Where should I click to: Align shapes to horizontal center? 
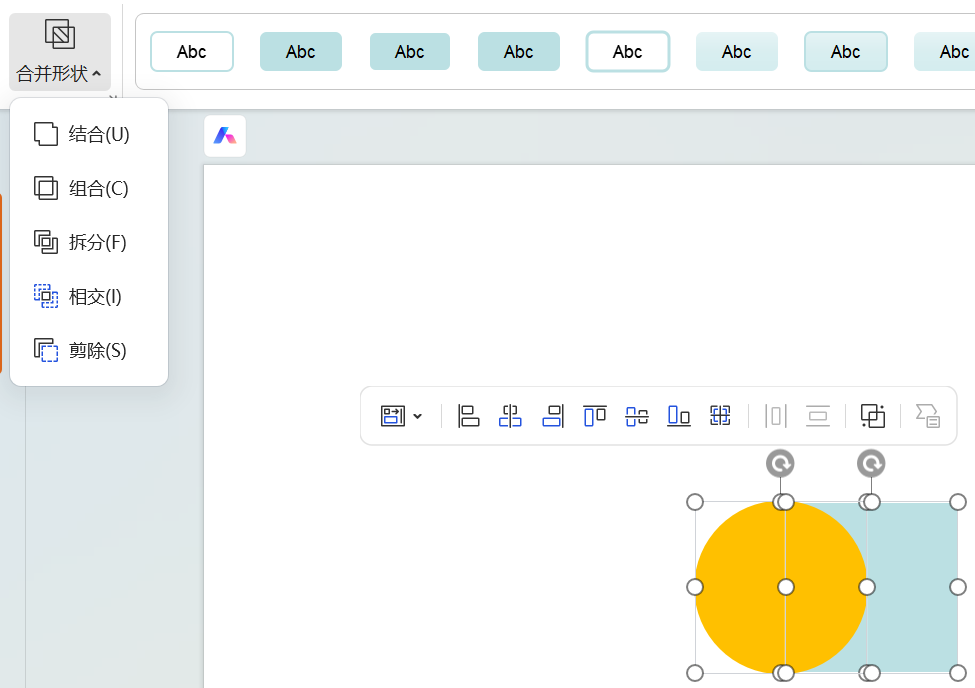pos(510,416)
